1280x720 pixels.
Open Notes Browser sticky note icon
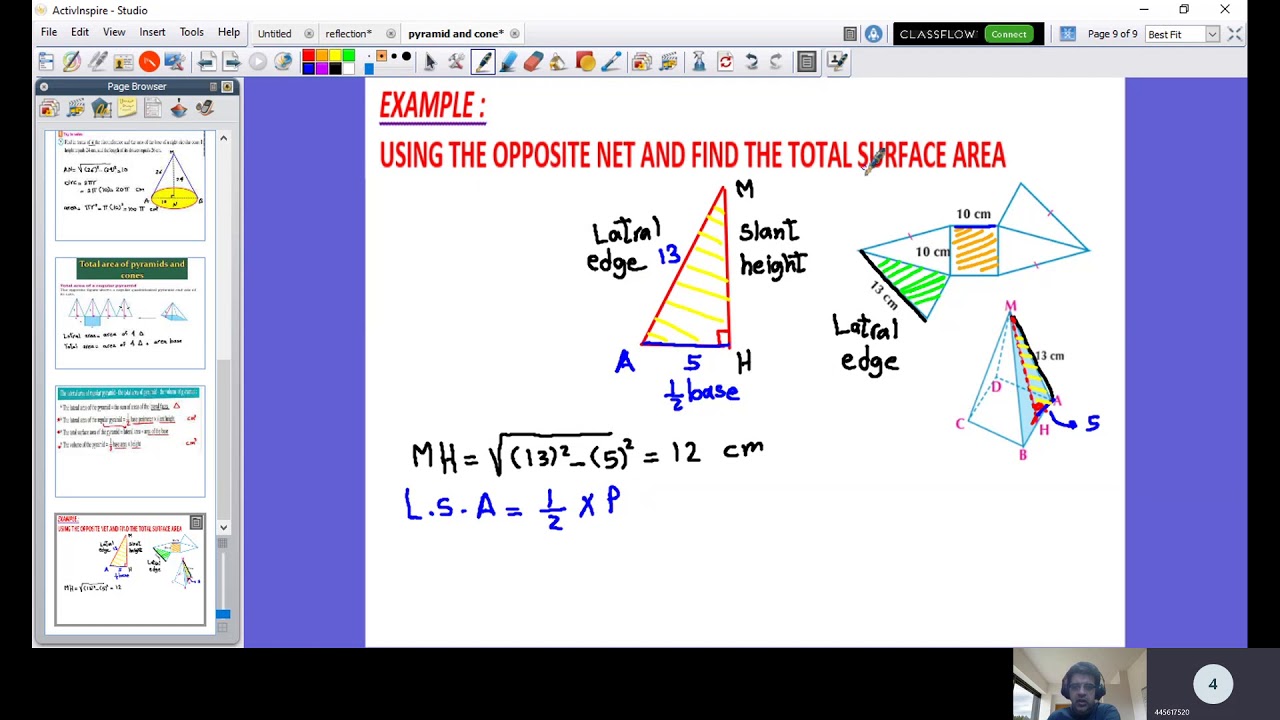[x=127, y=109]
